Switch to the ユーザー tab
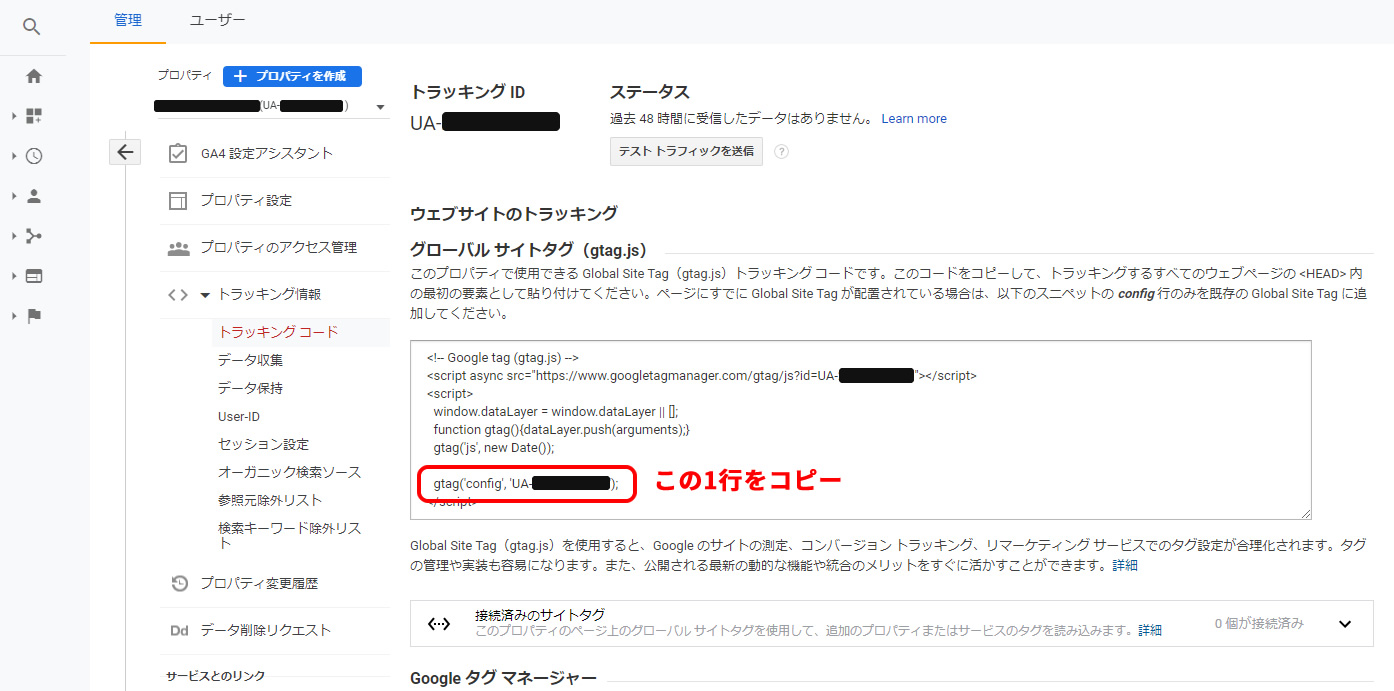Image resolution: width=1394 pixels, height=691 pixels. [x=217, y=20]
